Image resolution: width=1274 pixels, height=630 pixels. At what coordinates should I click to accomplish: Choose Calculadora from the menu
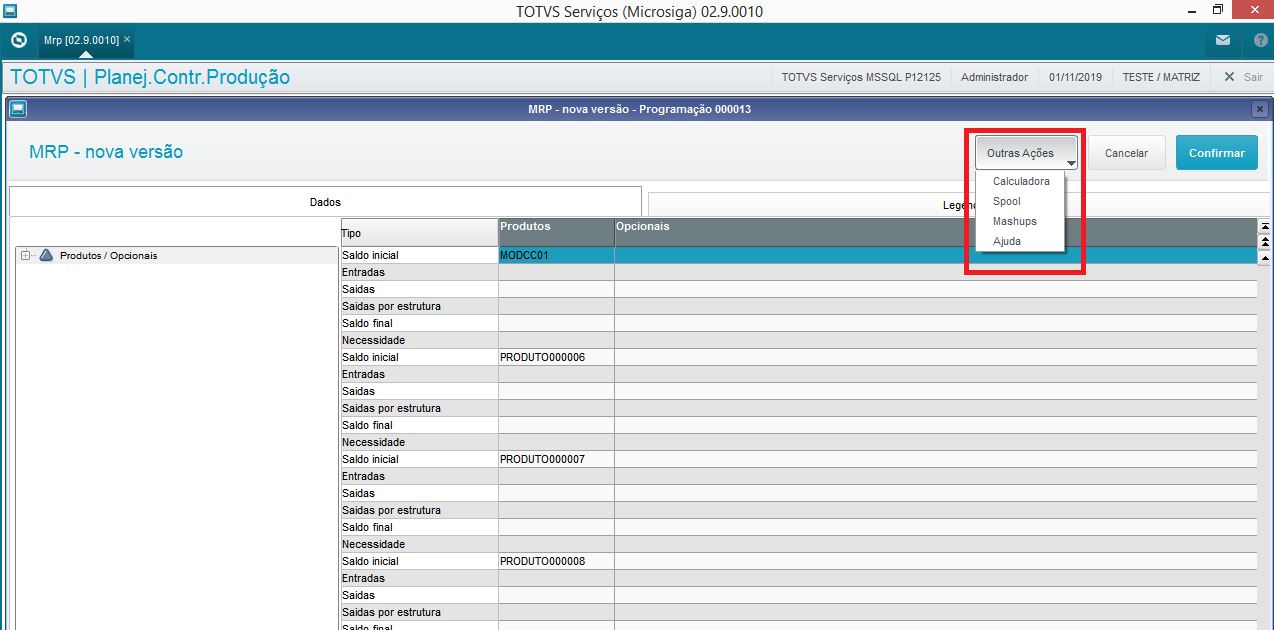click(1021, 181)
